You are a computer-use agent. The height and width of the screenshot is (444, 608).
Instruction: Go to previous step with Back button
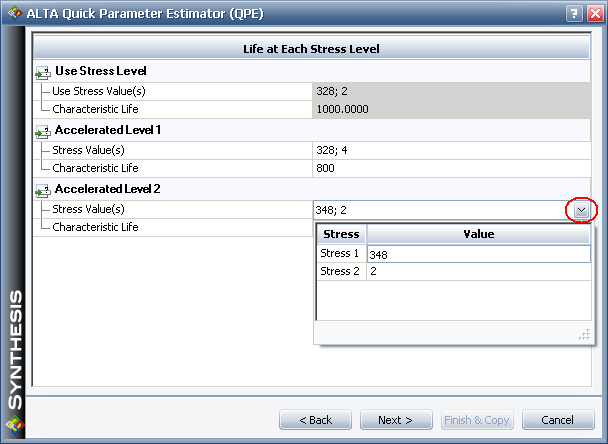click(x=316, y=420)
